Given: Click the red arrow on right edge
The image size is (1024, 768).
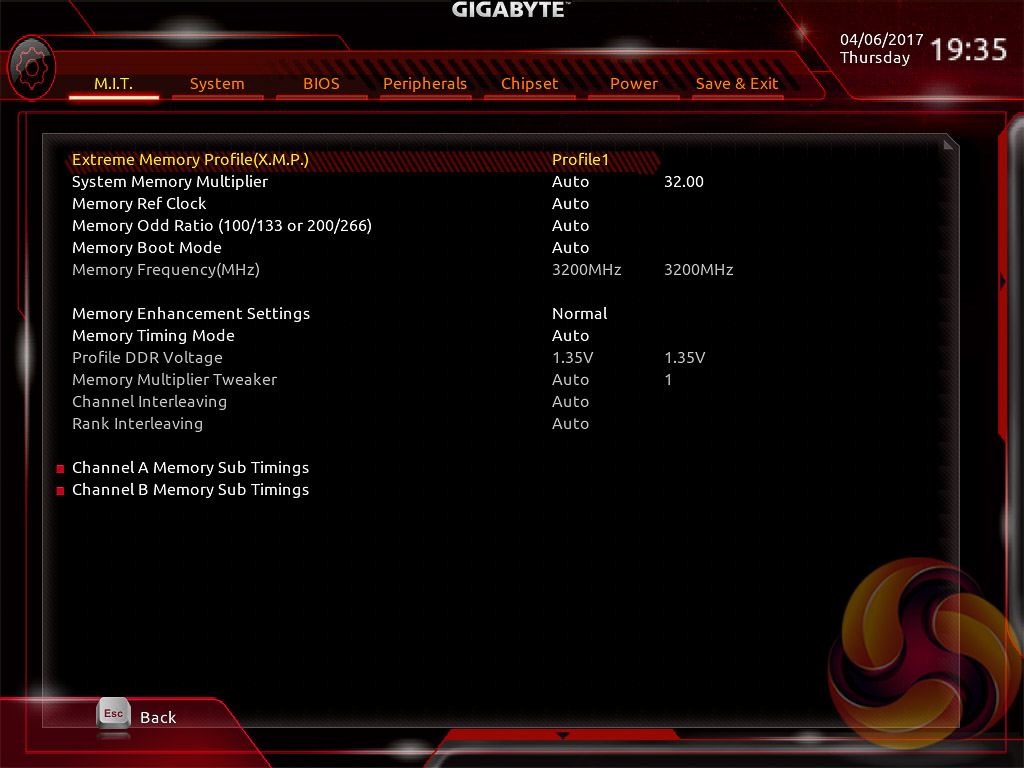Looking at the screenshot, I should pyautogui.click(x=1003, y=281).
